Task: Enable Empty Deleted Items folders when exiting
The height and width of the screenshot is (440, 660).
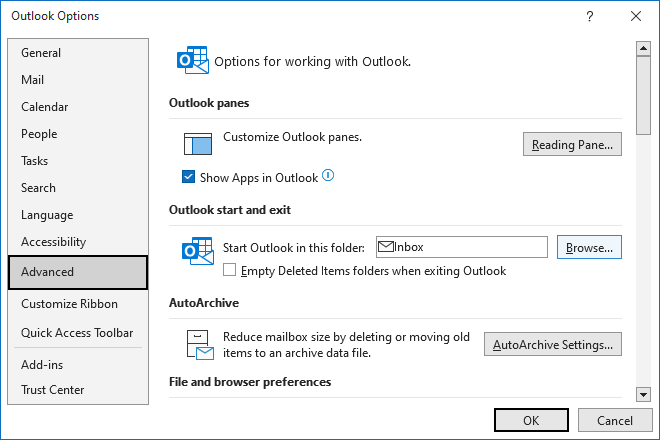Action: coord(230,271)
